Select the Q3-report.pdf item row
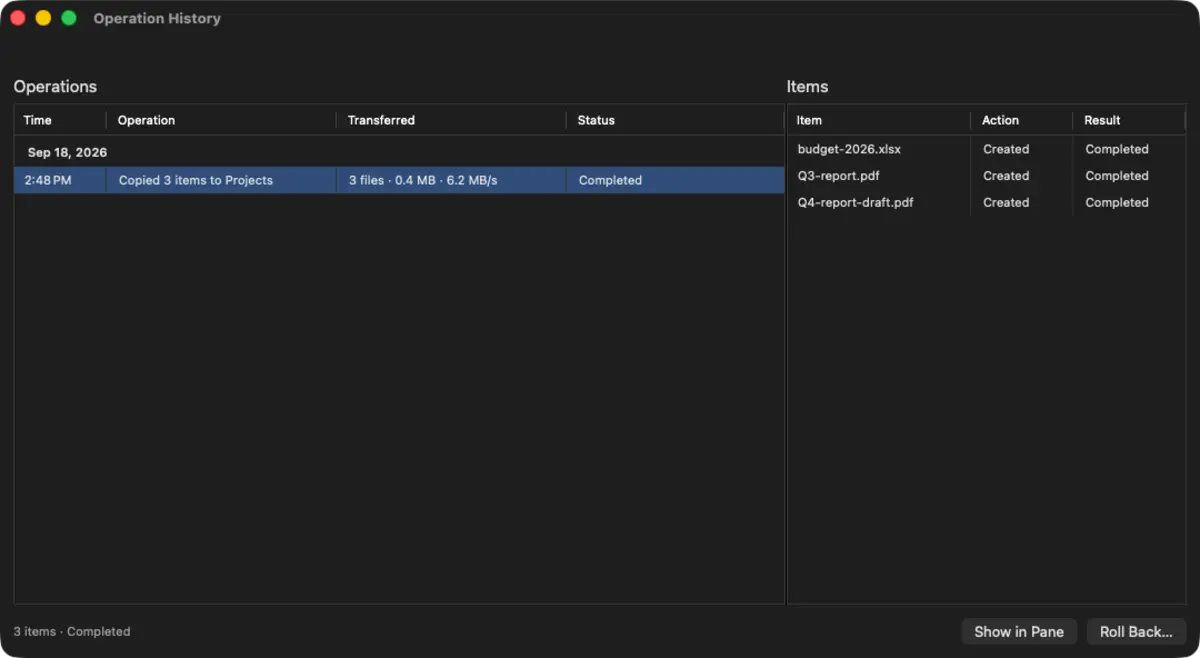This screenshot has height=658, width=1200. tap(986, 176)
